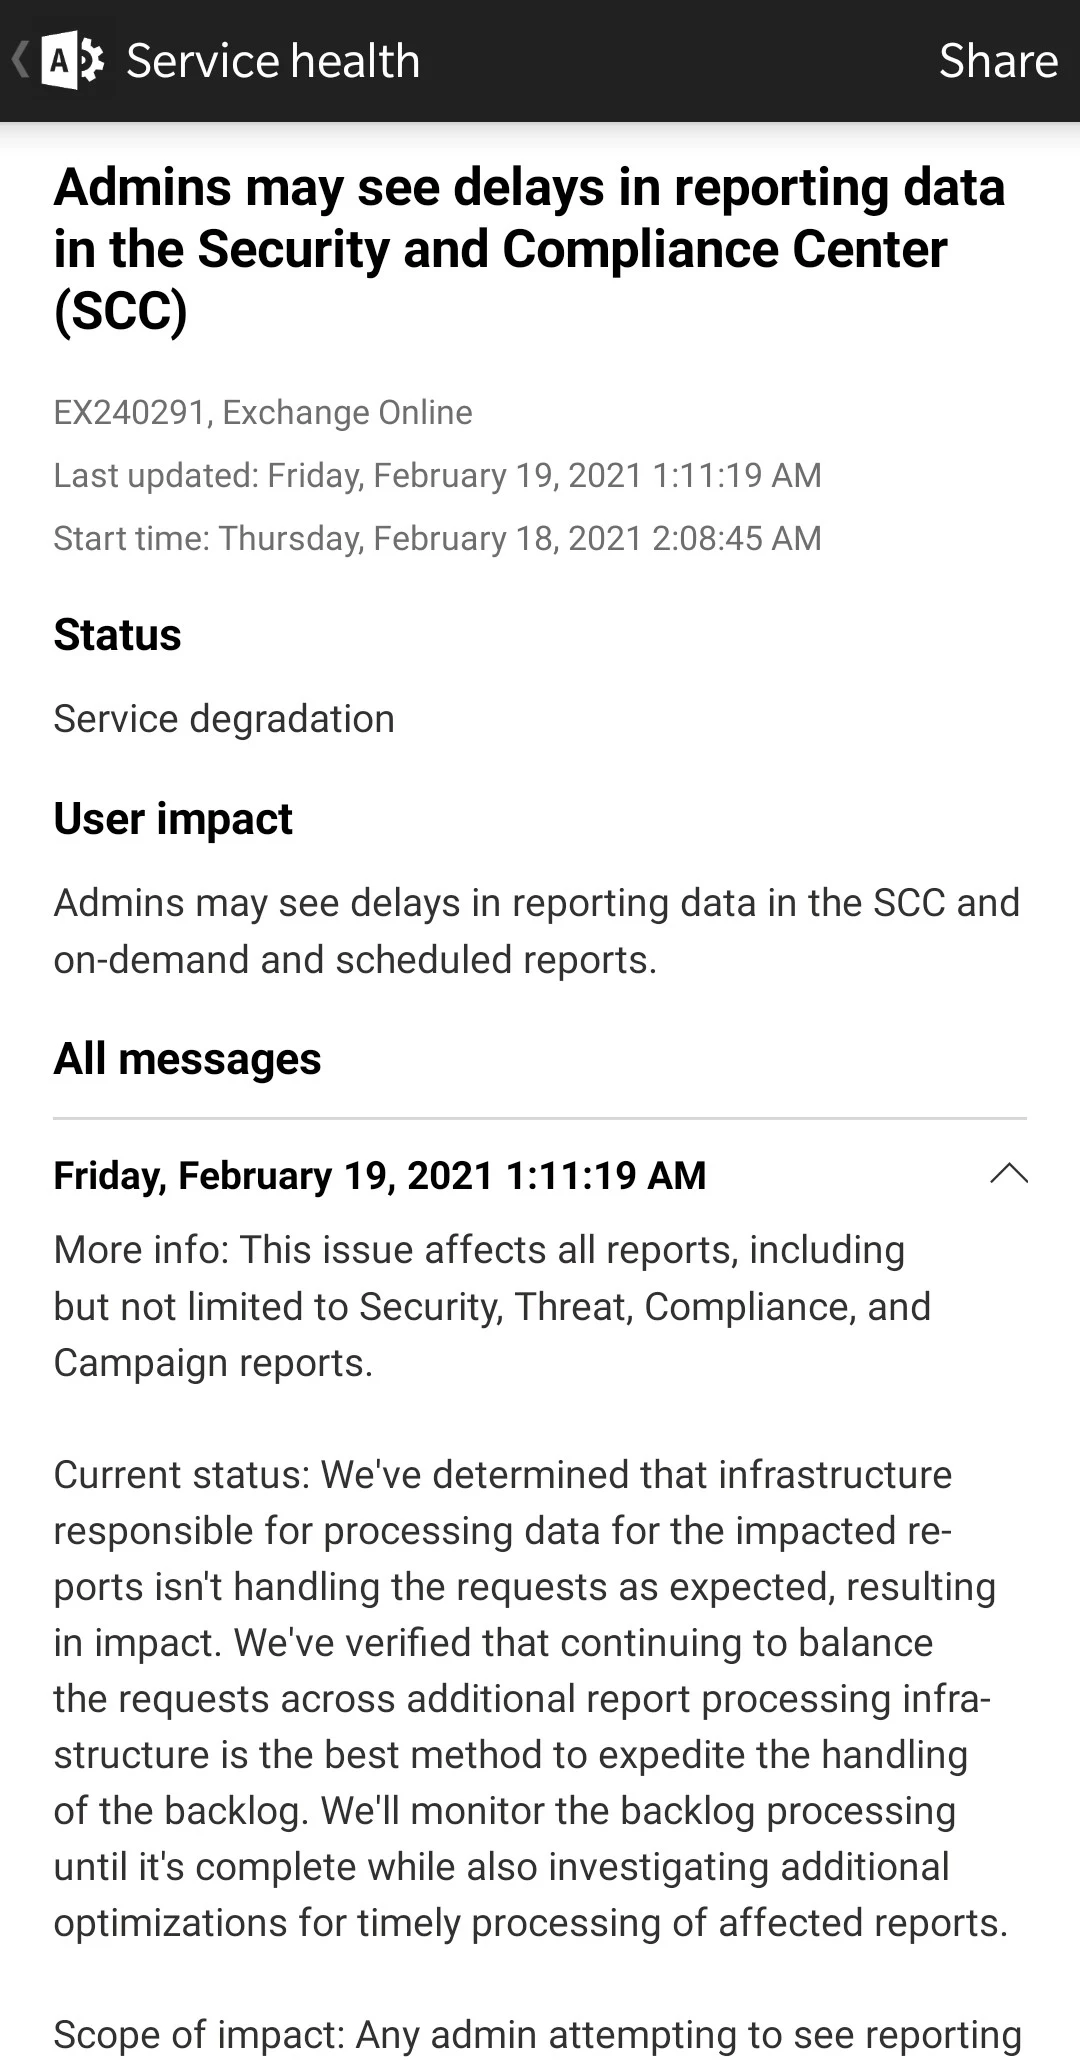Tap the Share option
Screen dimensions: 1080x2071
click(x=997, y=60)
